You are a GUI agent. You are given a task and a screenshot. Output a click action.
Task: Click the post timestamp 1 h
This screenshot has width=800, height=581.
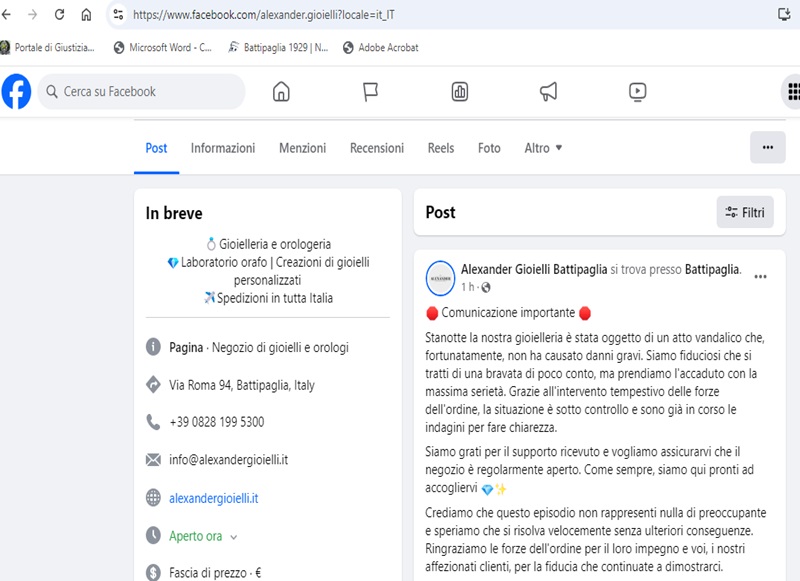(x=467, y=287)
